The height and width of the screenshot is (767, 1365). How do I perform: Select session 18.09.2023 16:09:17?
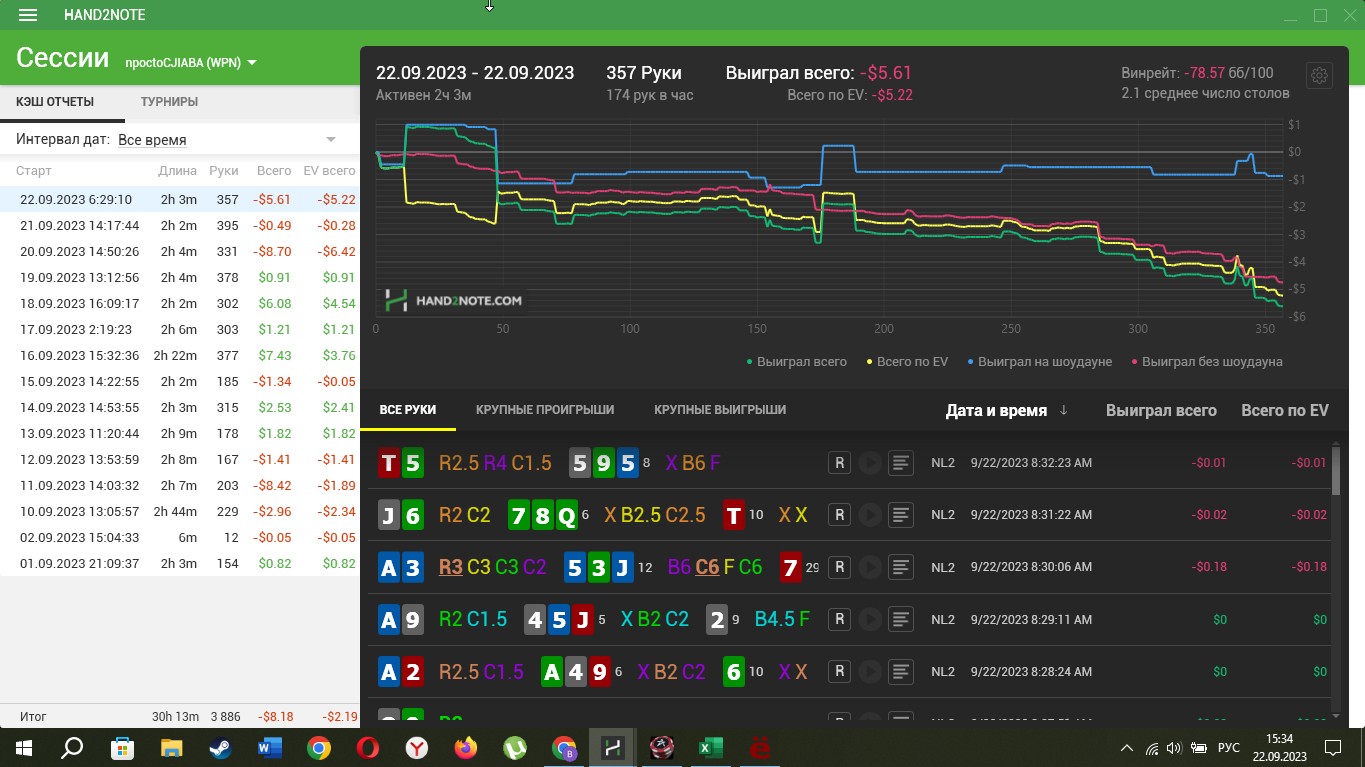pos(180,303)
